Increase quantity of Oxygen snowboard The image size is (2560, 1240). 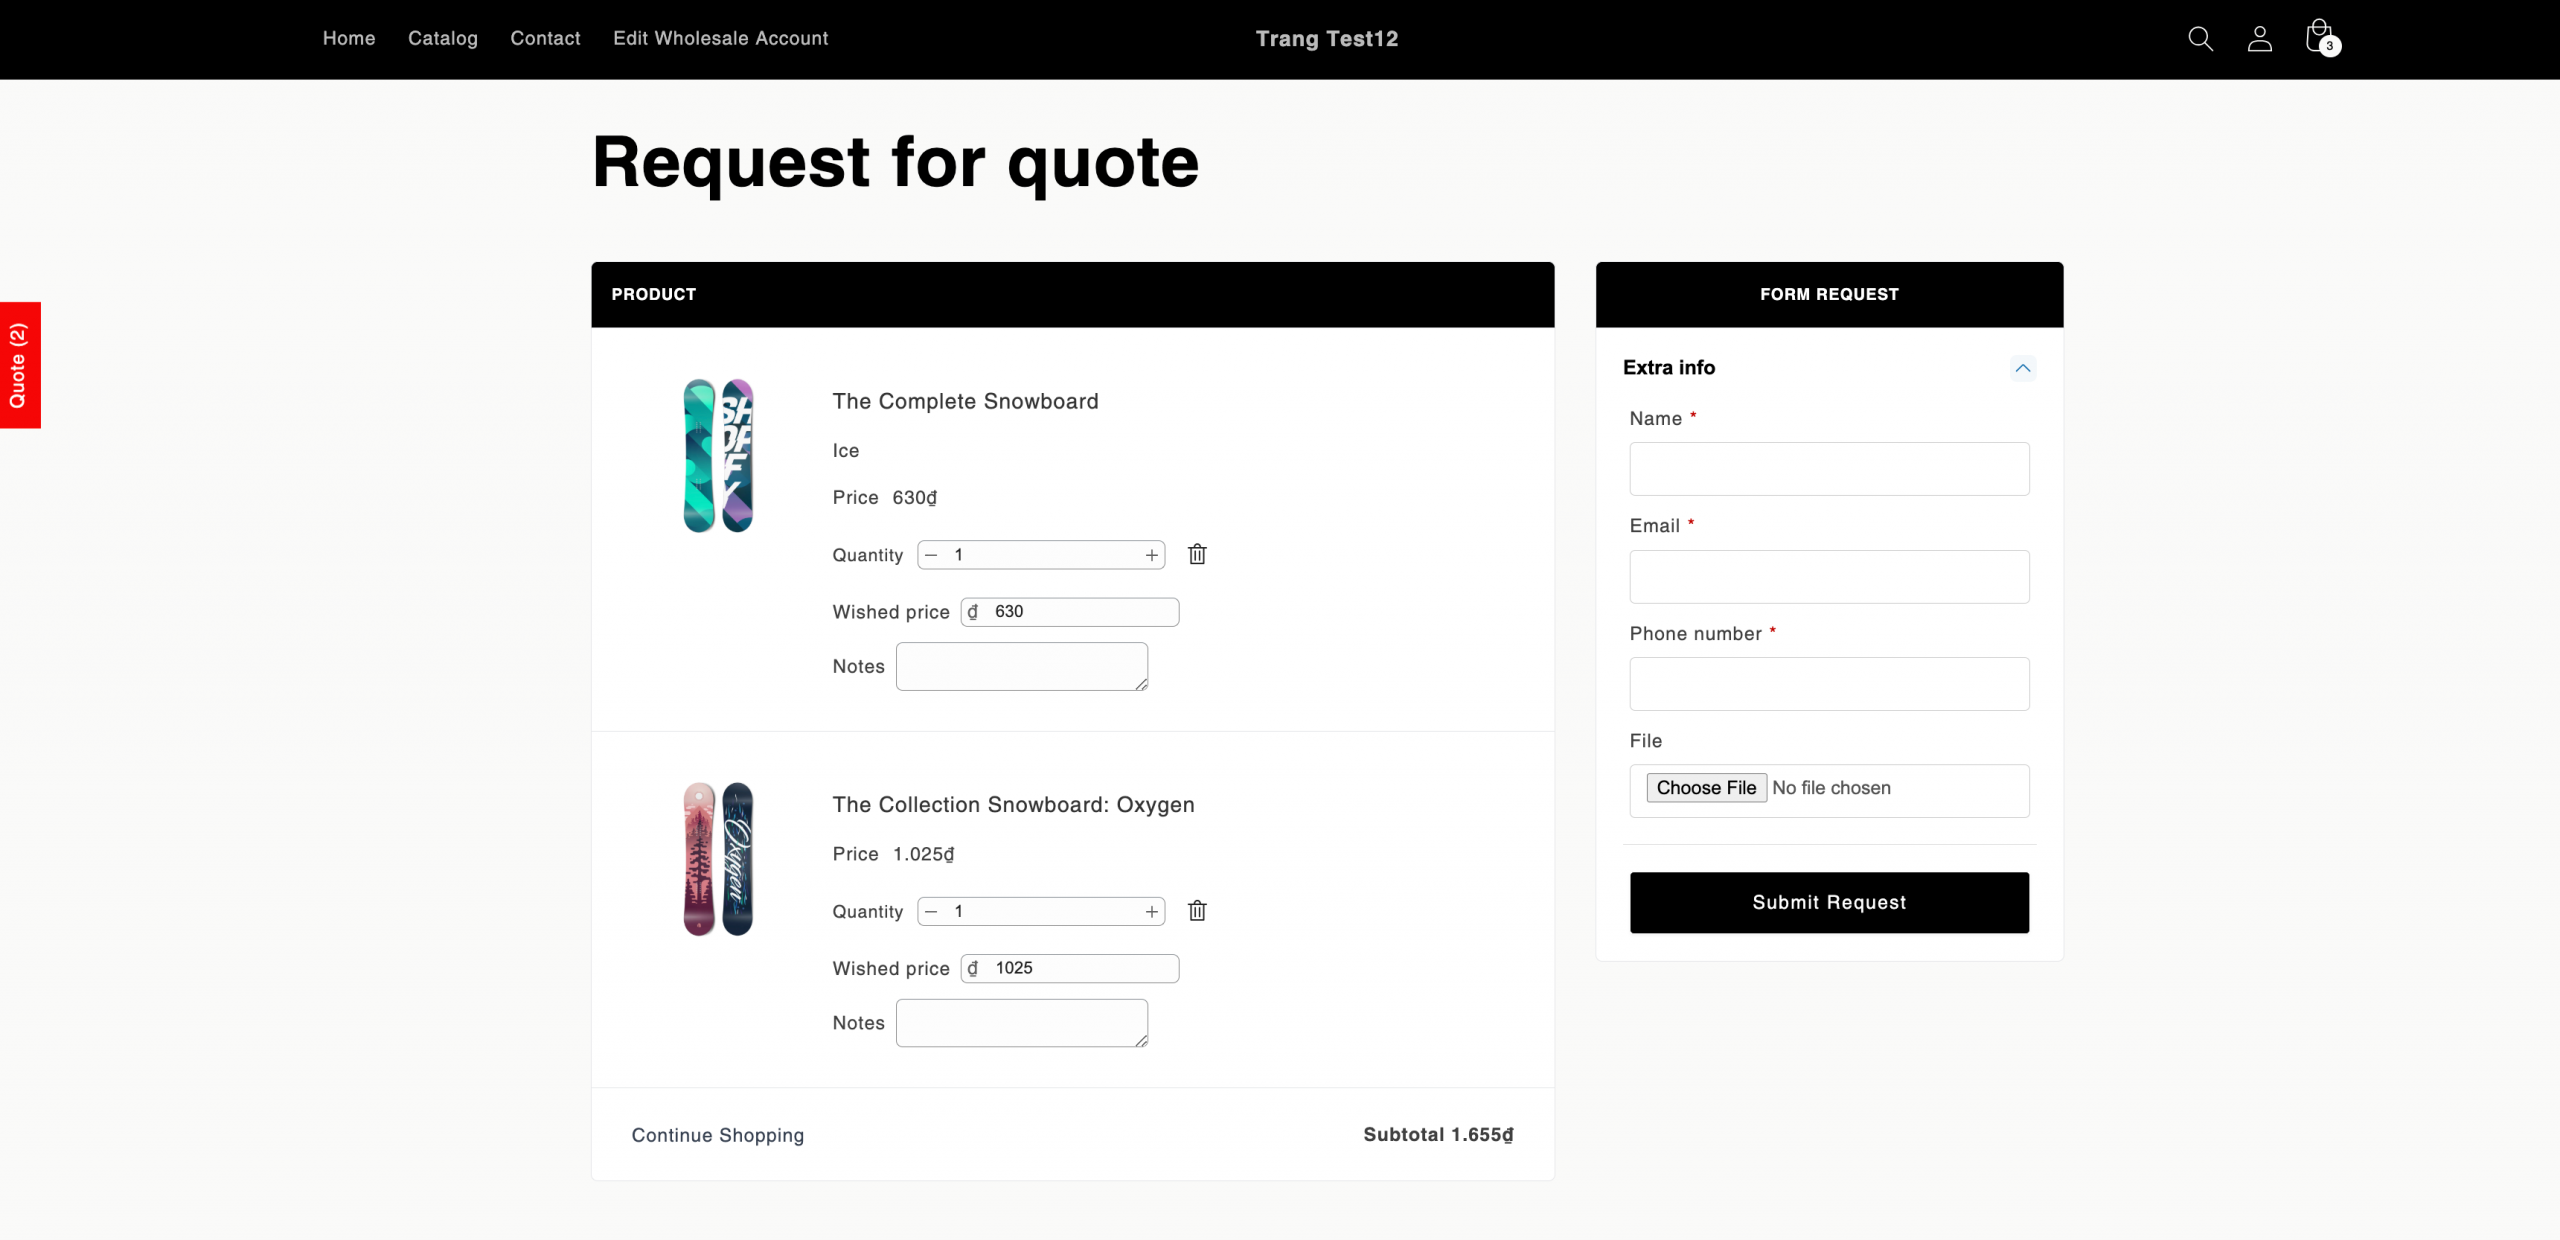pos(1152,912)
